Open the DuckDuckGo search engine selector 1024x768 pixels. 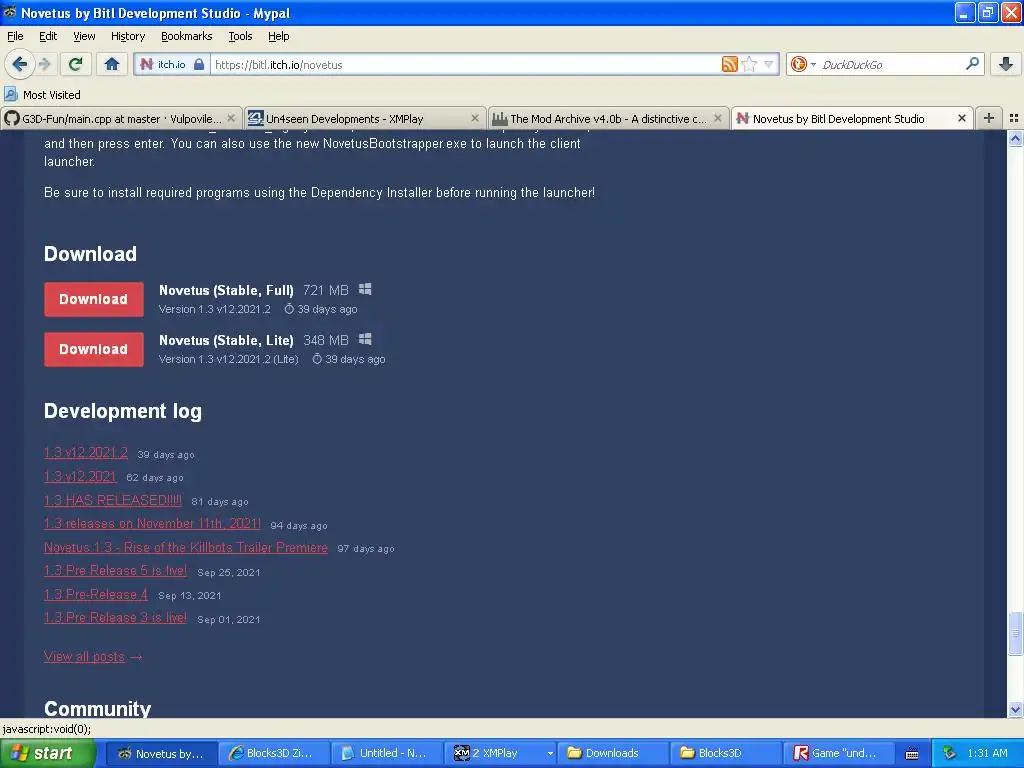tap(803, 64)
